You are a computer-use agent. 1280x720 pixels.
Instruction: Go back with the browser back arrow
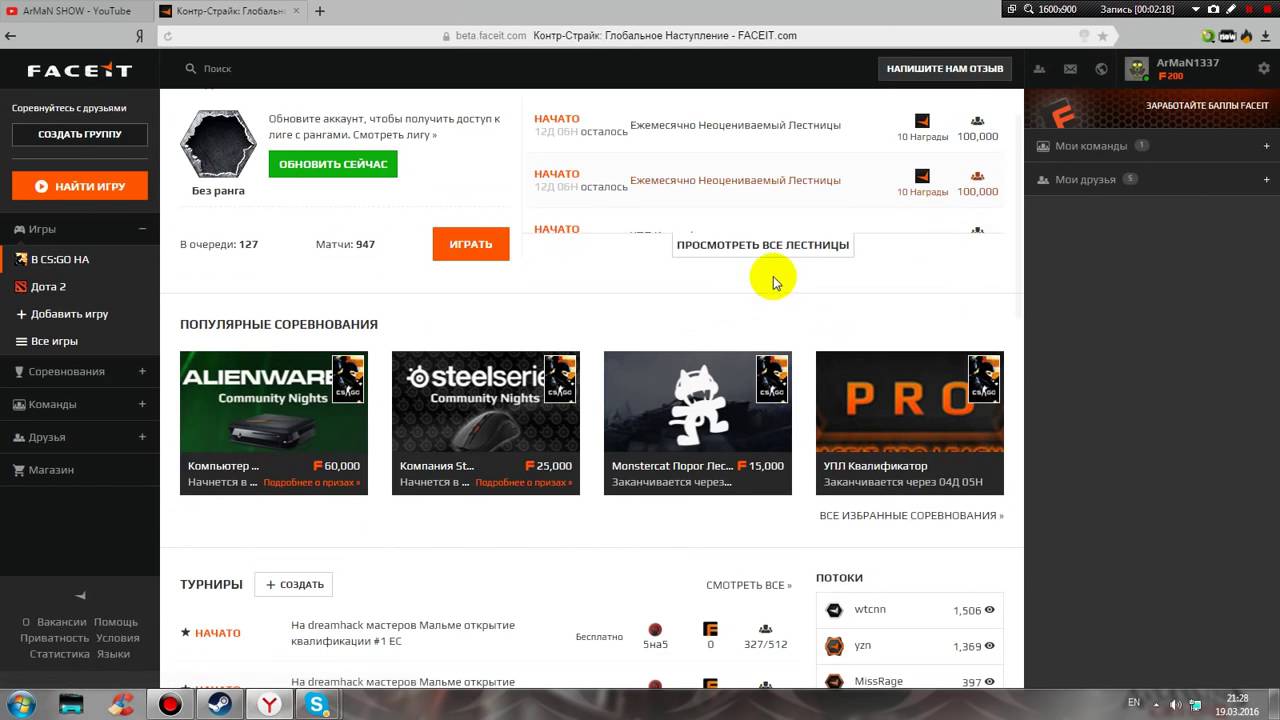point(11,35)
